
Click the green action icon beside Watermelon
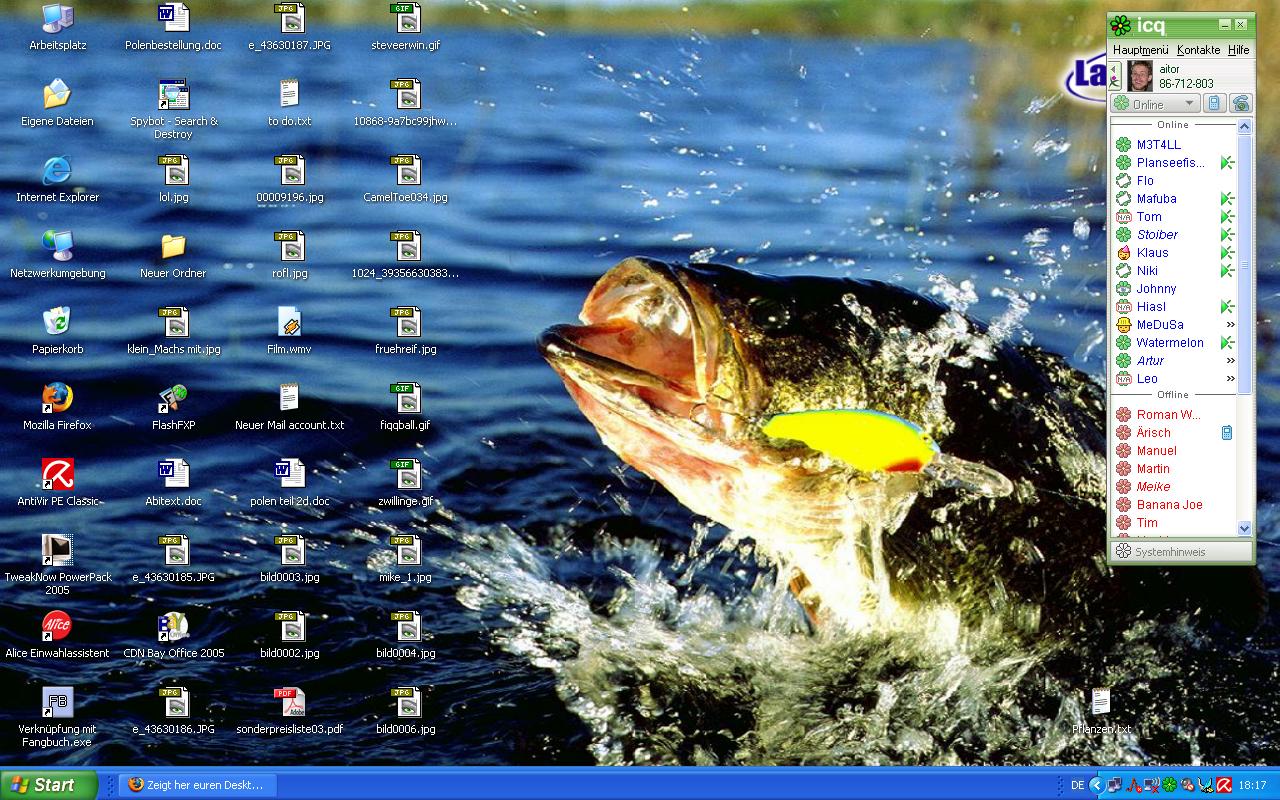coord(1227,343)
